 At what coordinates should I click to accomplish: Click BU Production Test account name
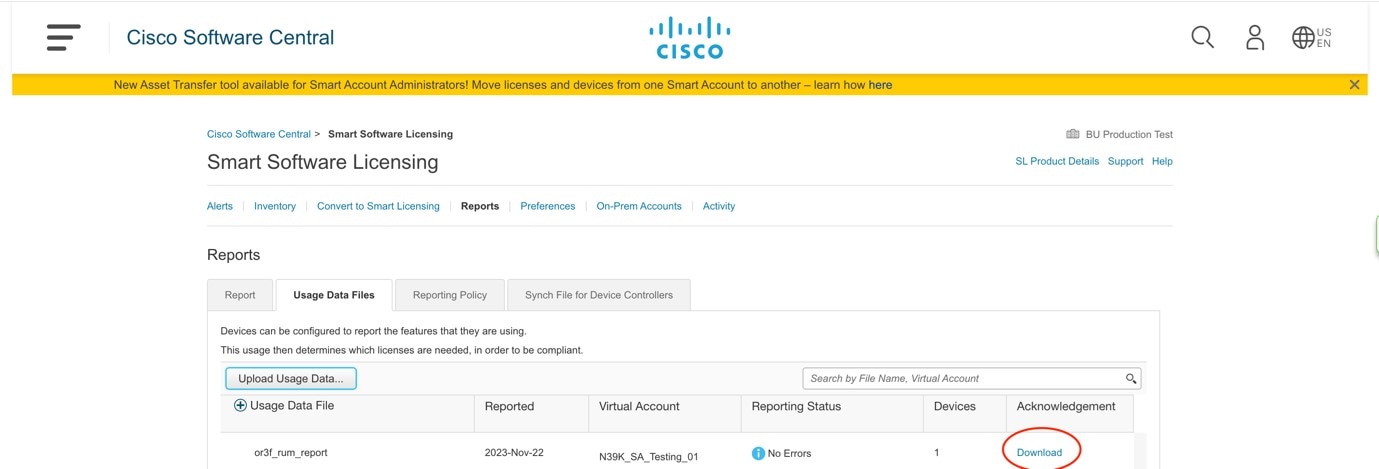(1129, 134)
